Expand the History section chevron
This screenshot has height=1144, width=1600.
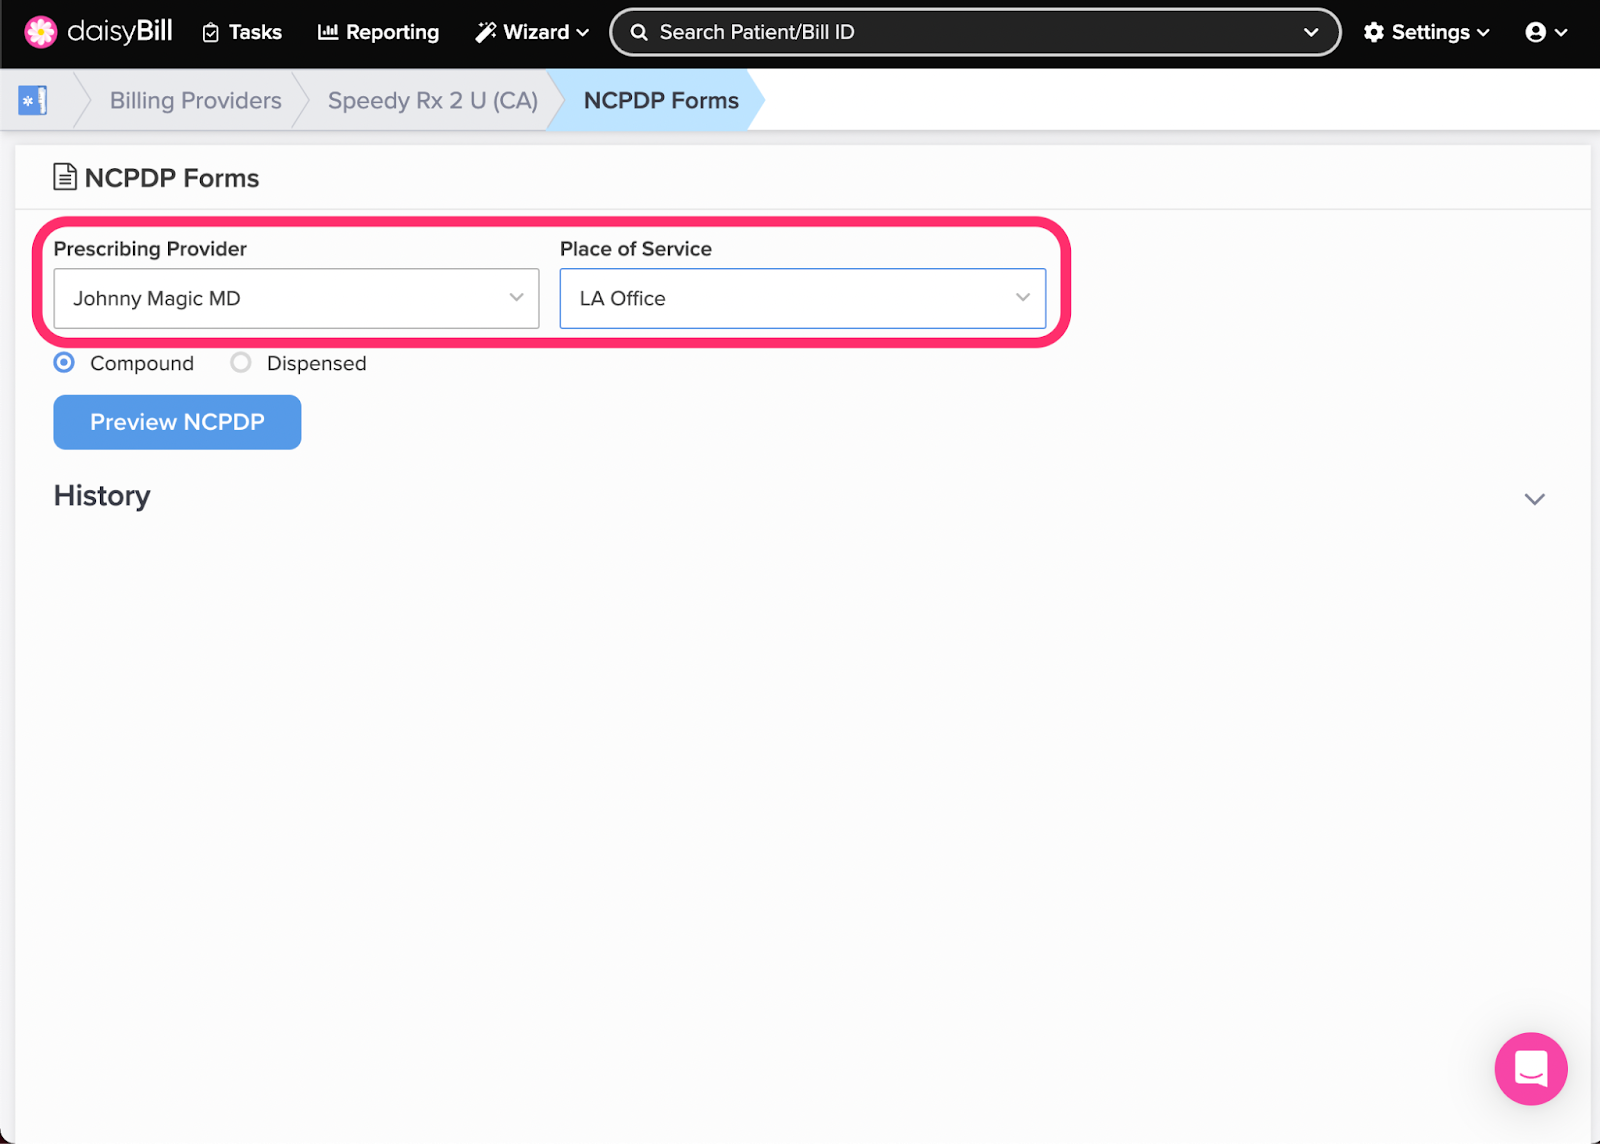tap(1535, 499)
